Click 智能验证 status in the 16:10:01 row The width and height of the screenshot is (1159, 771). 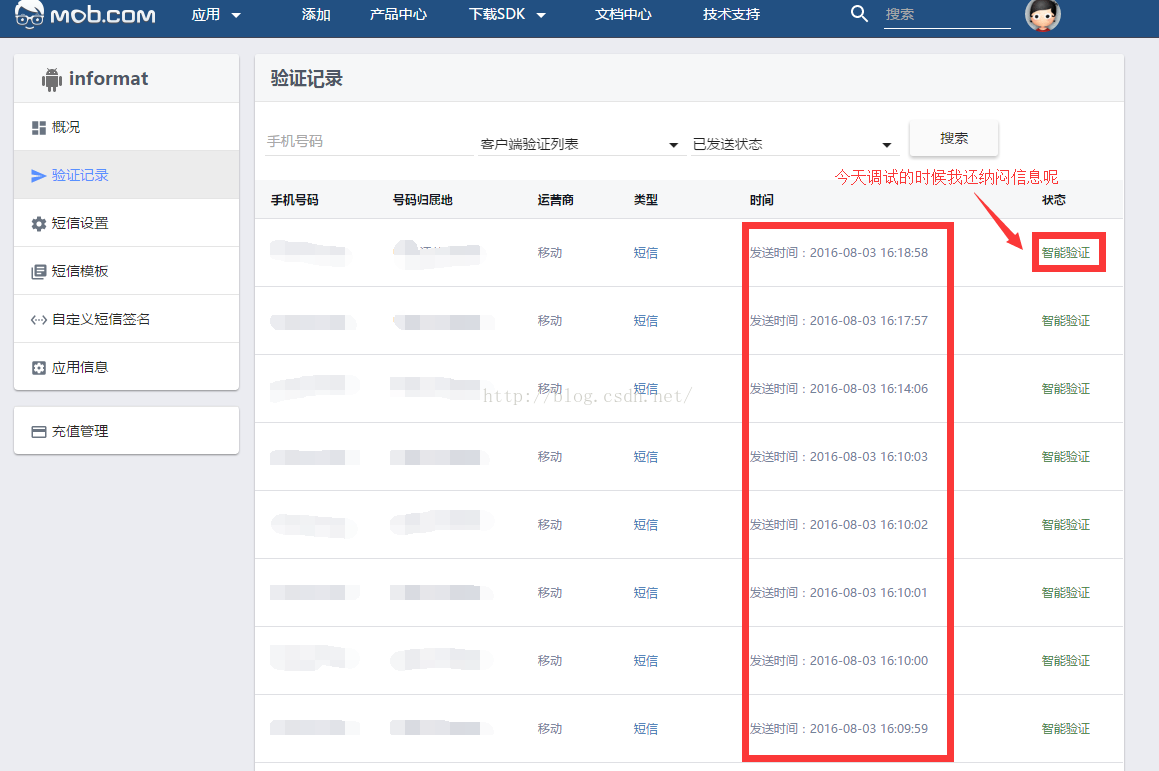coord(1065,593)
